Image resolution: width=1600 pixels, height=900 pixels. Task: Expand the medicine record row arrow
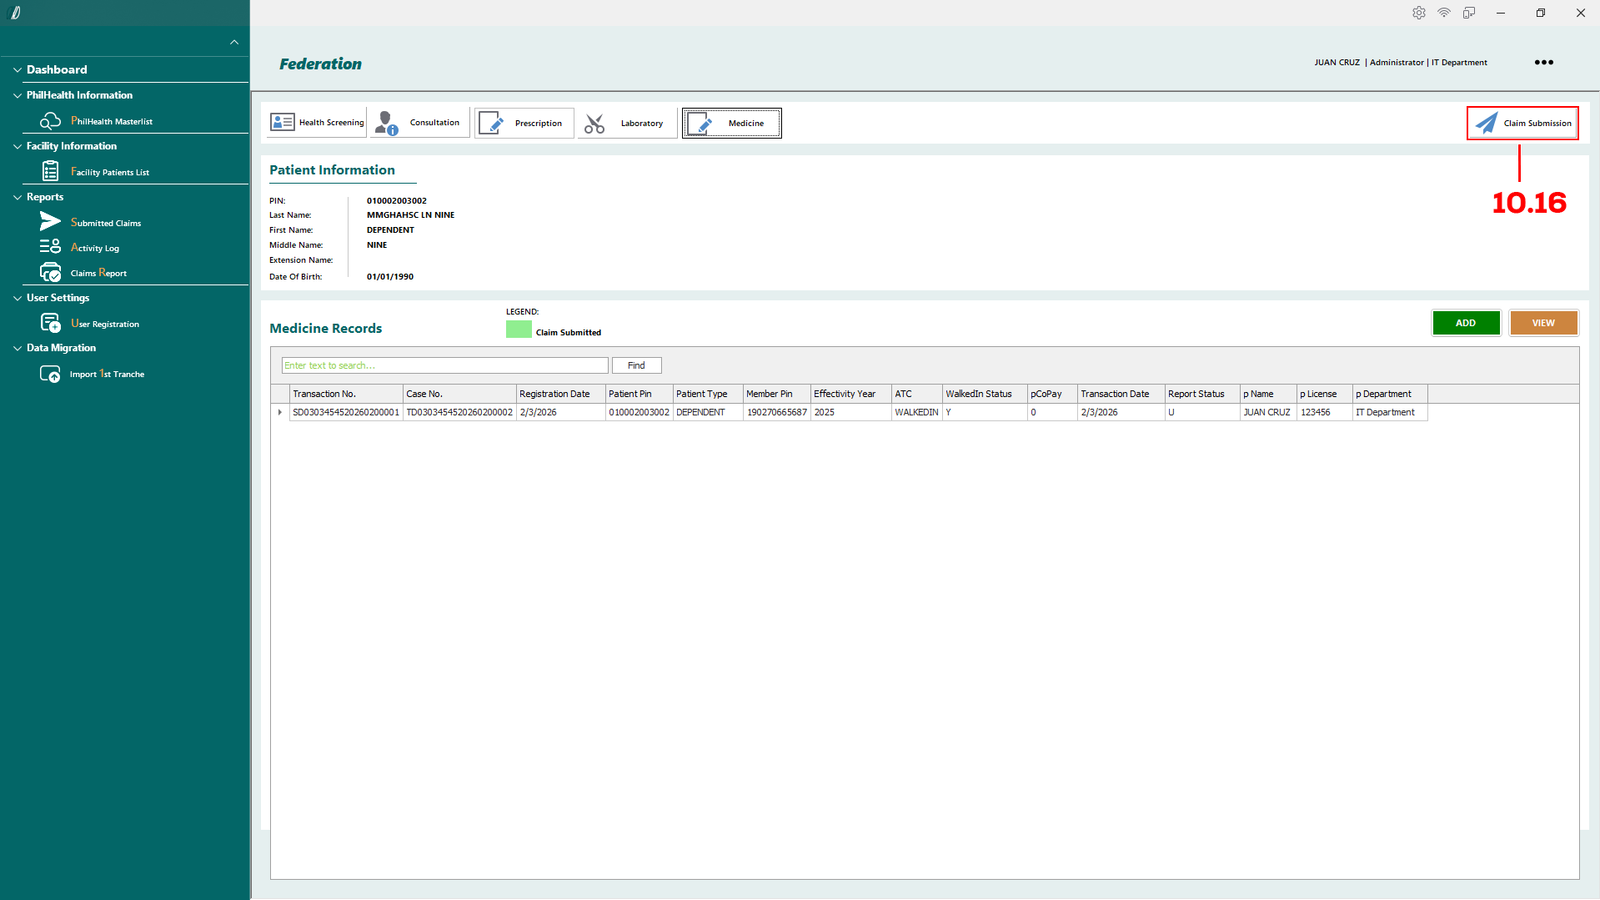pyautogui.click(x=280, y=412)
